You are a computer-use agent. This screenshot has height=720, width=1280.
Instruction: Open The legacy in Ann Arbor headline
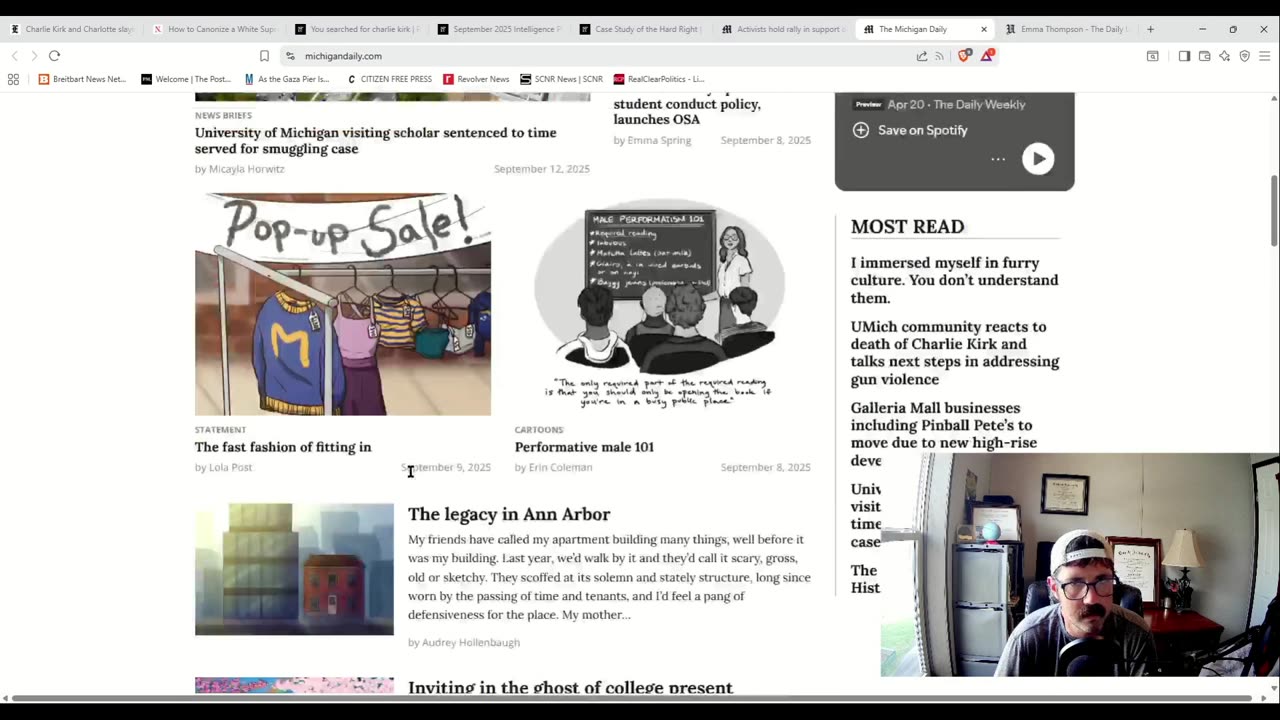pyautogui.click(x=509, y=514)
